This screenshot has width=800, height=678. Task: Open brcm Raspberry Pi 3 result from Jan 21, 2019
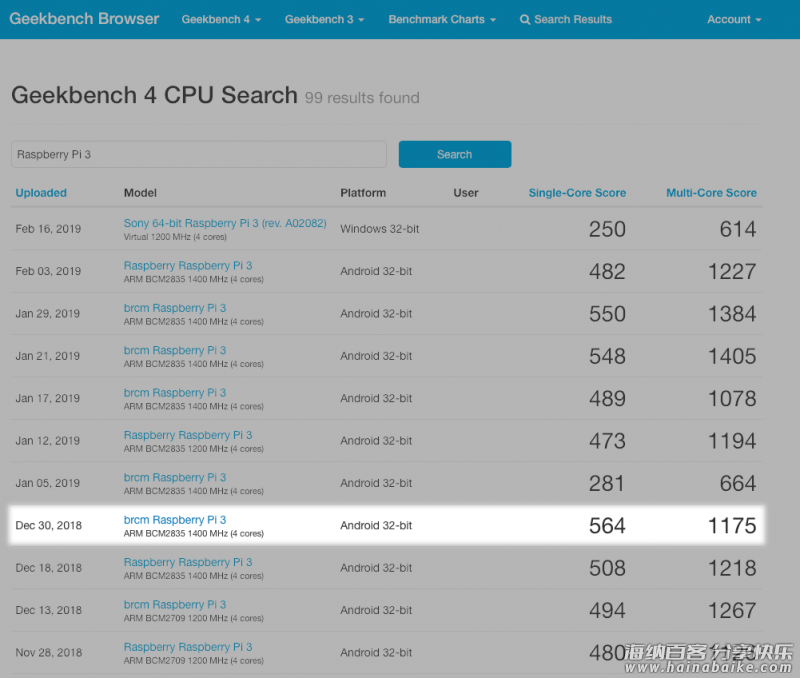175,350
